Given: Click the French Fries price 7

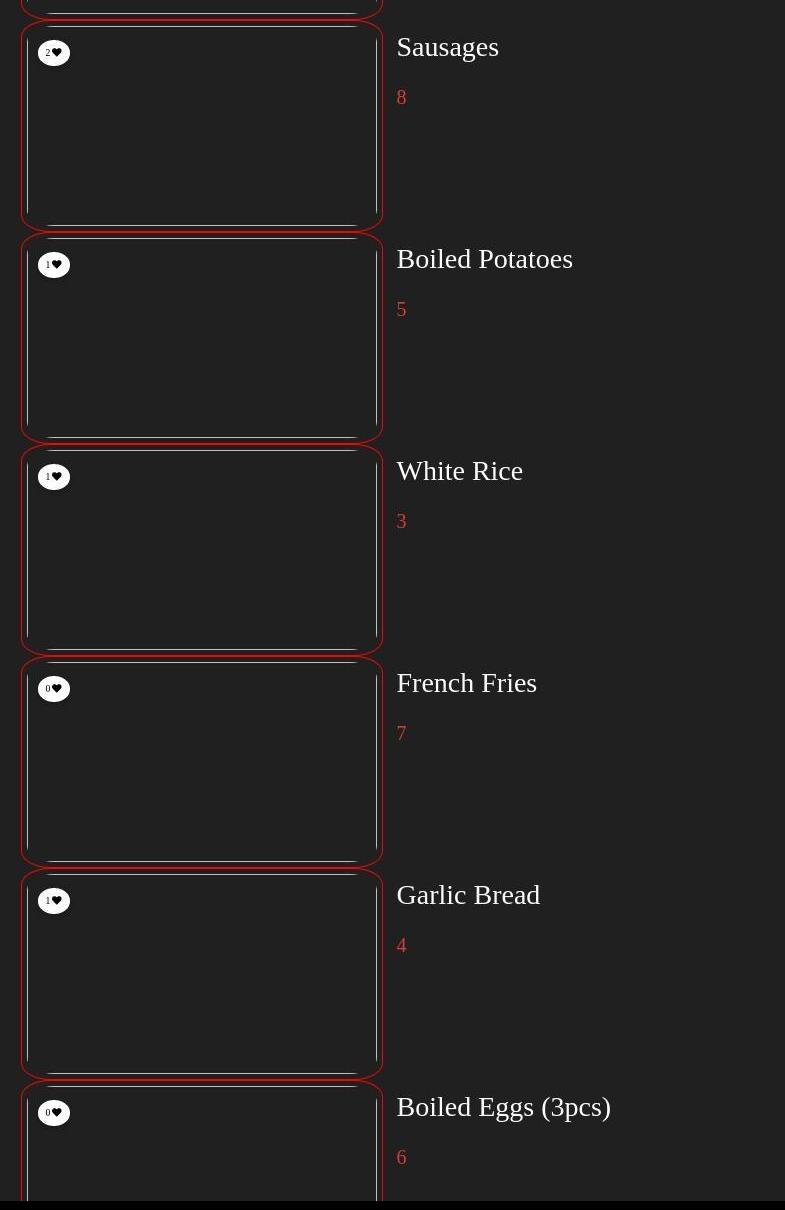Looking at the screenshot, I should click(x=401, y=733).
